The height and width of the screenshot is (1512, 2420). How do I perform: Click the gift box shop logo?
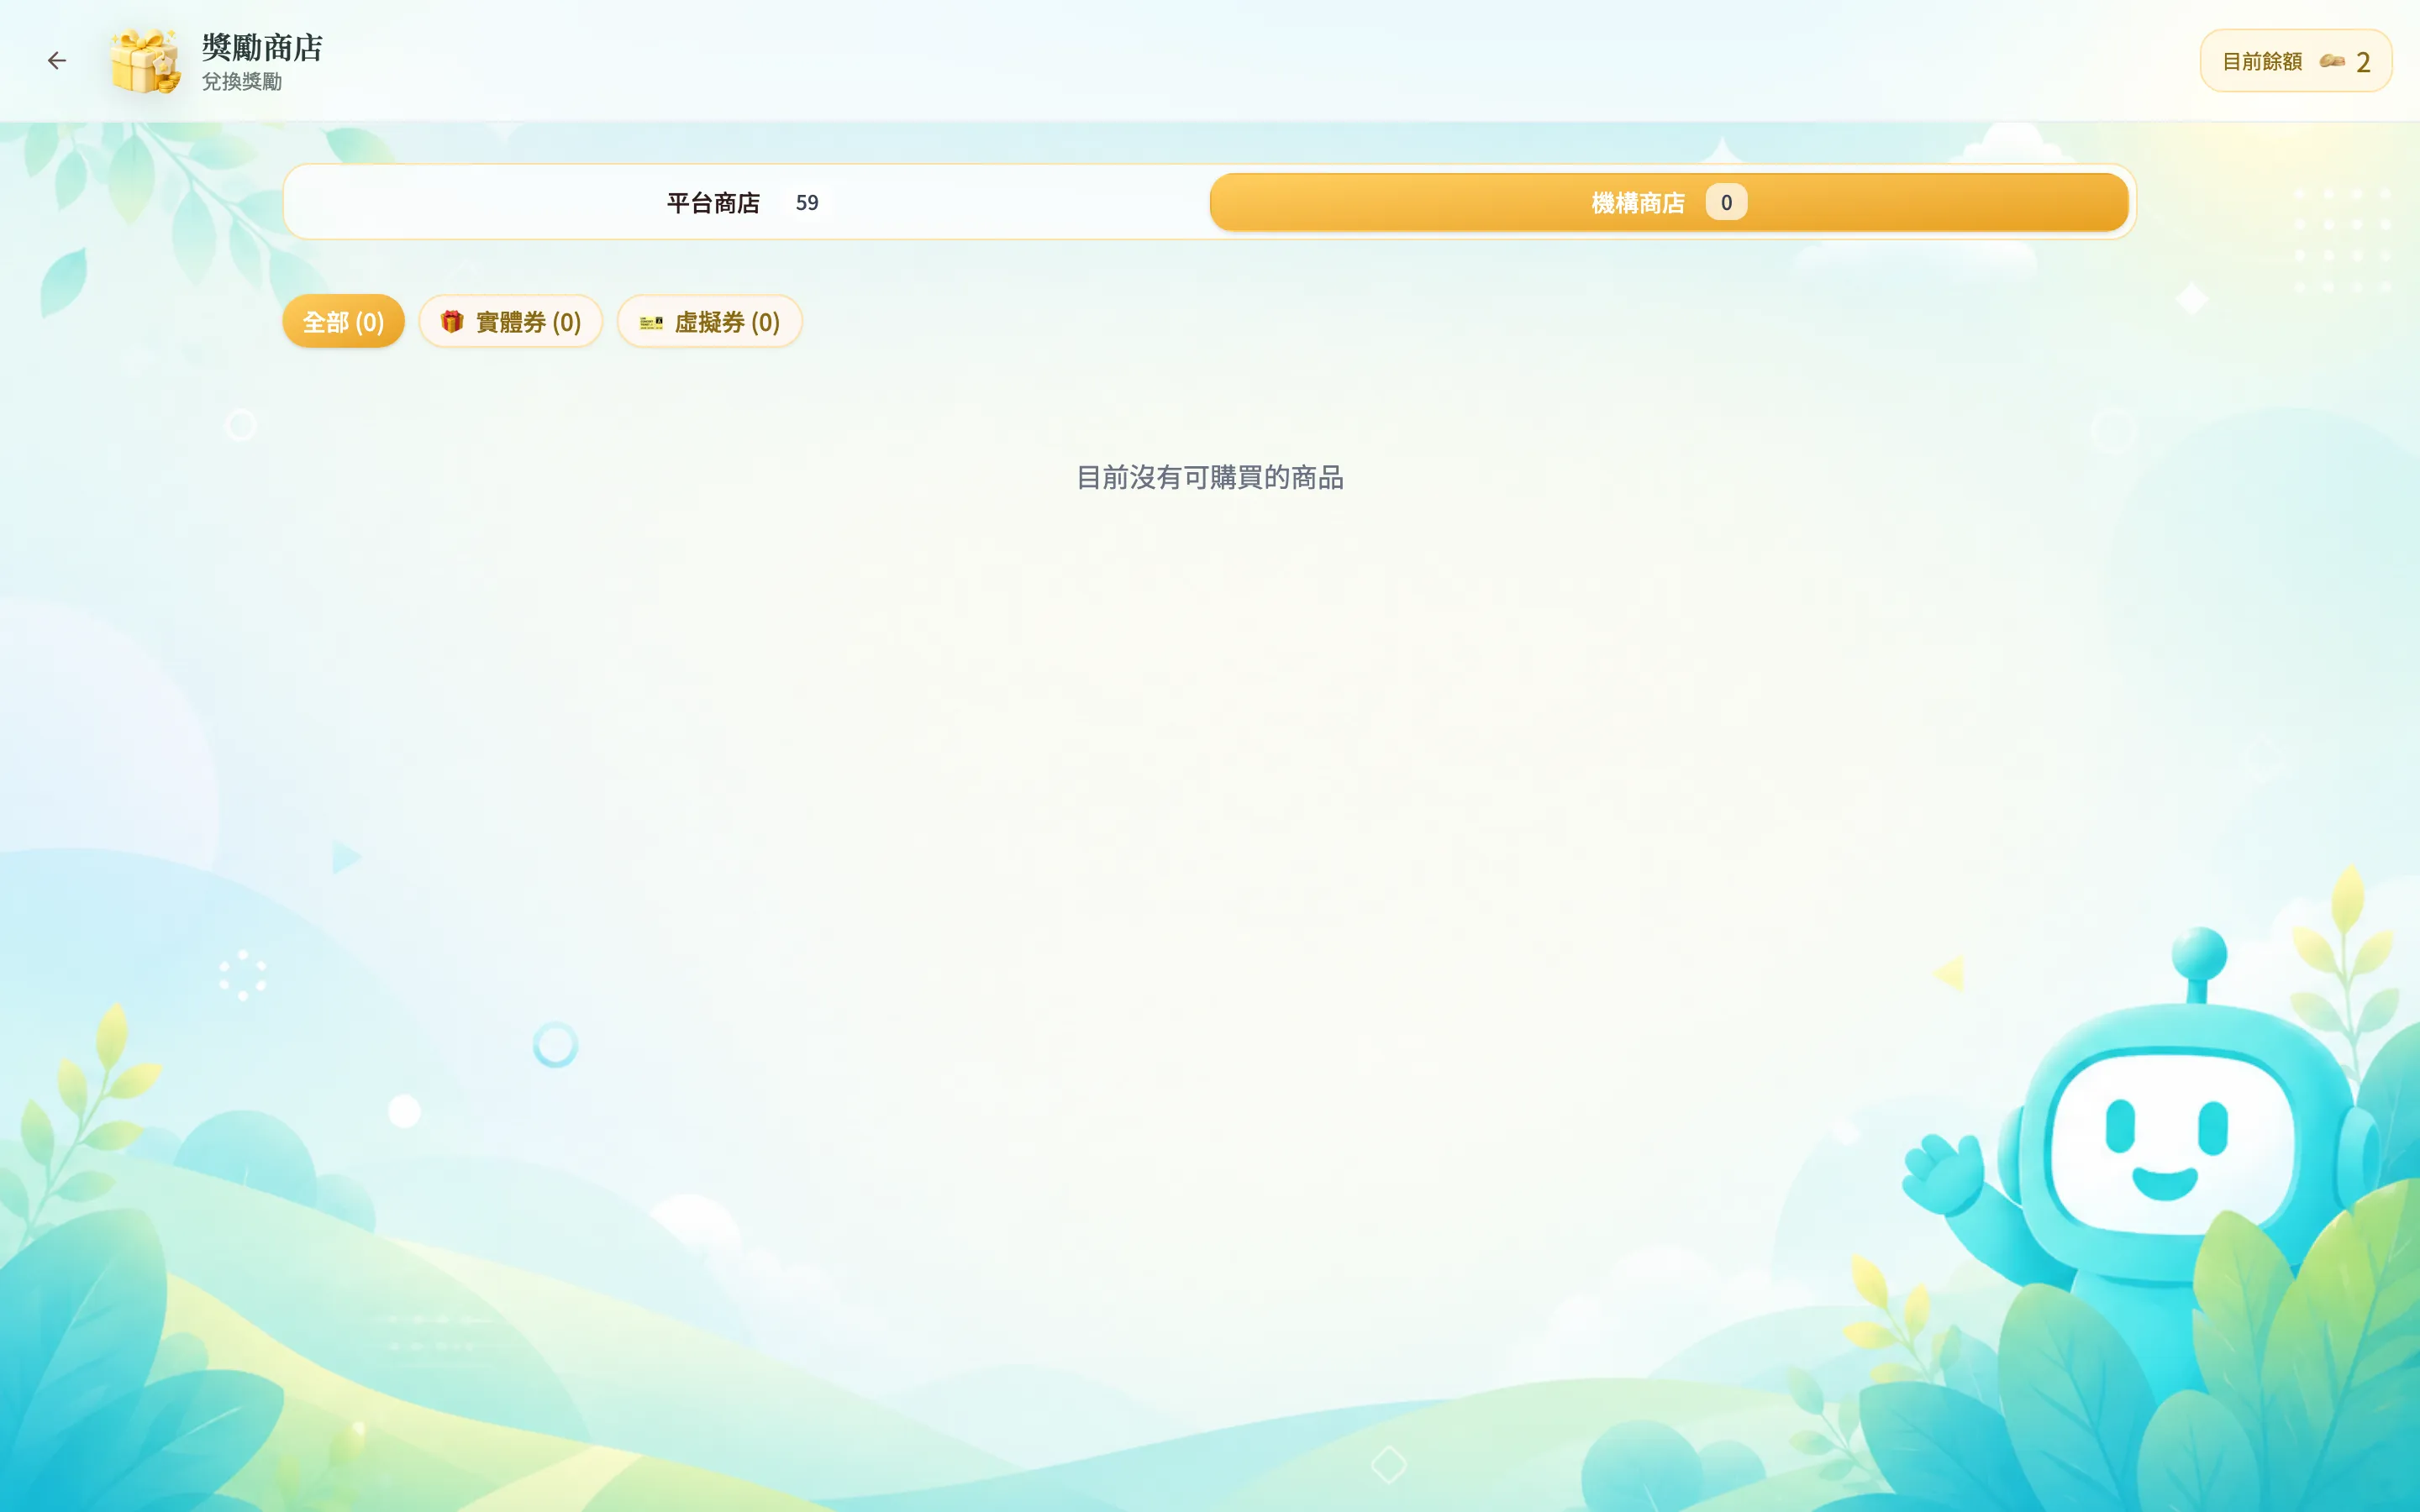(x=146, y=61)
